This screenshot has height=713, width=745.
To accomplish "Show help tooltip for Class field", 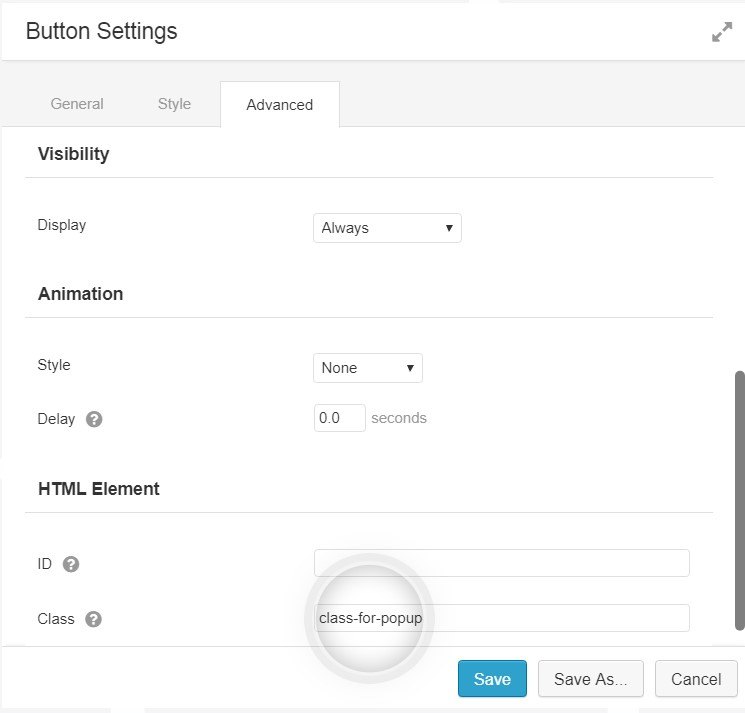I will click(94, 619).
